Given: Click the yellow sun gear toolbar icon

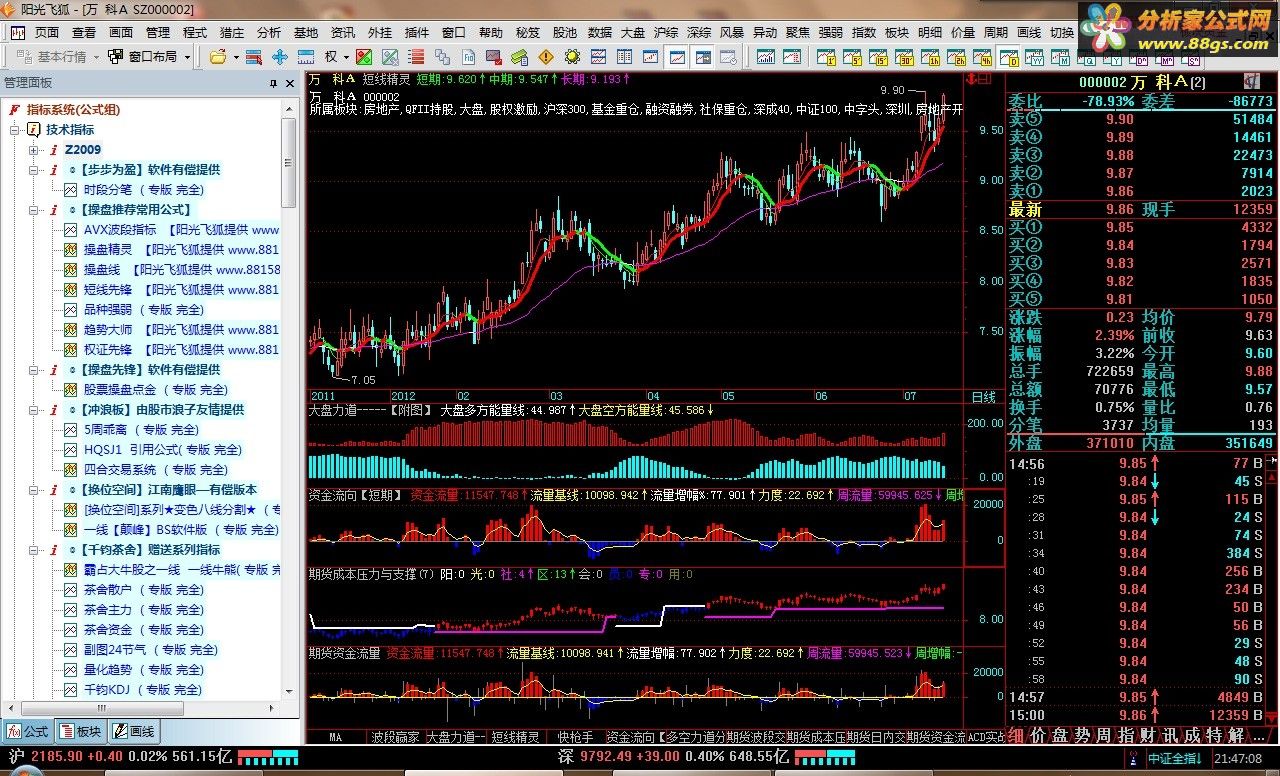Looking at the screenshot, I should [x=572, y=57].
